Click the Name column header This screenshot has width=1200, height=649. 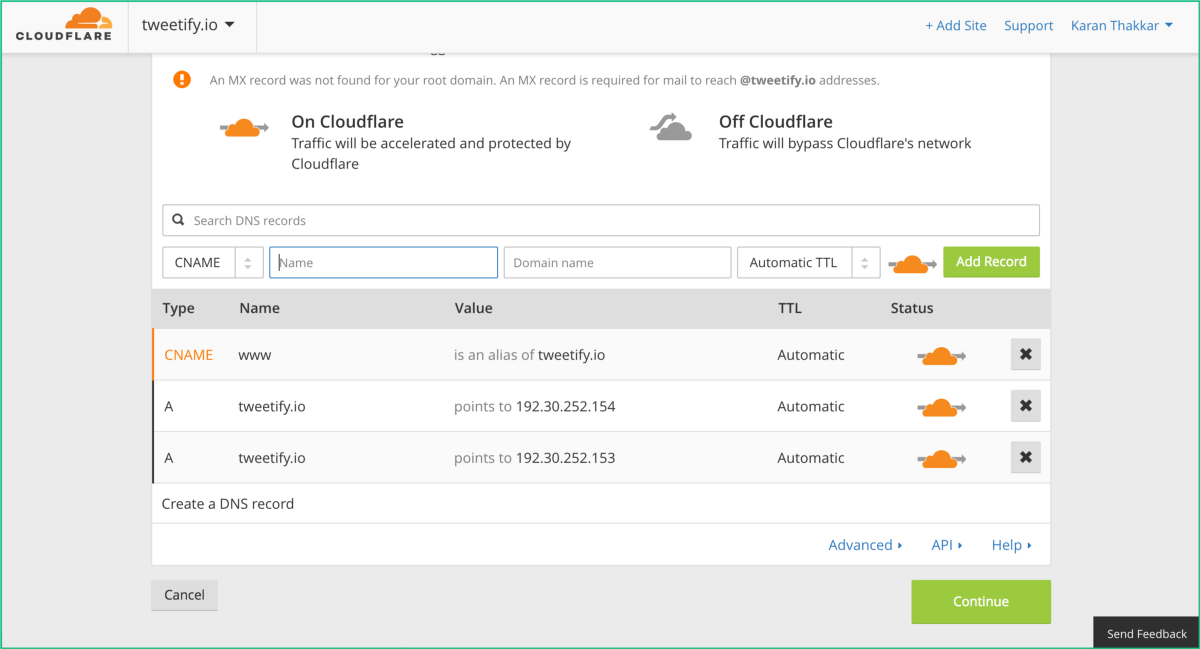[x=259, y=308]
